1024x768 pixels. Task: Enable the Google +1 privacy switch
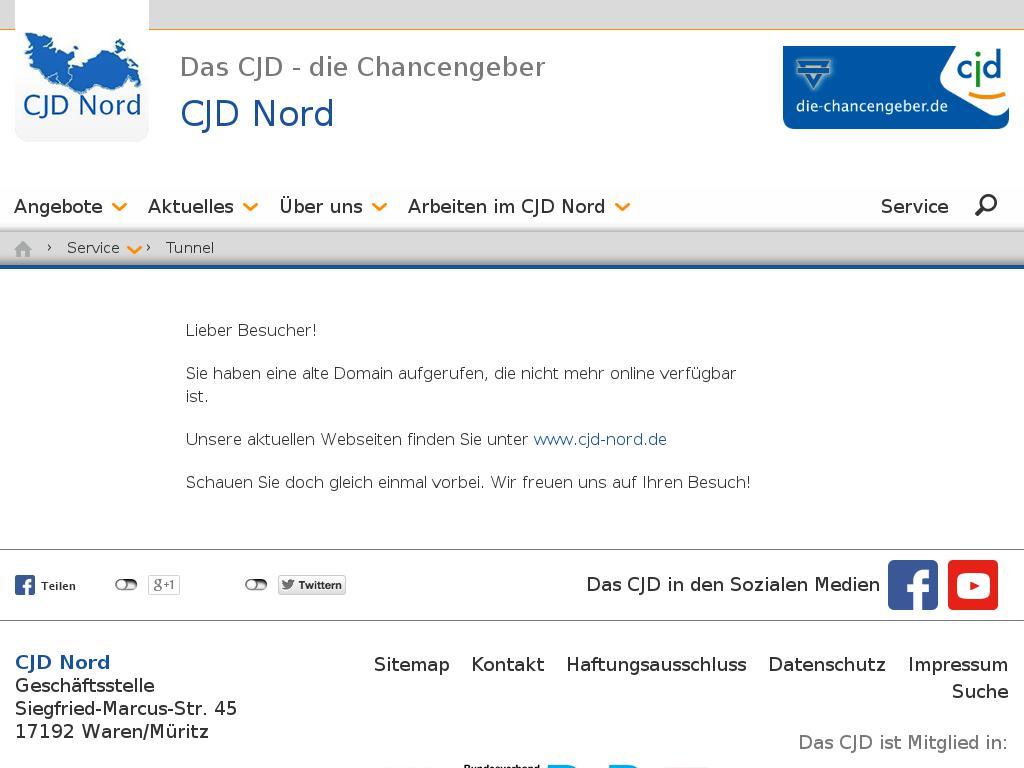pyautogui.click(x=126, y=584)
